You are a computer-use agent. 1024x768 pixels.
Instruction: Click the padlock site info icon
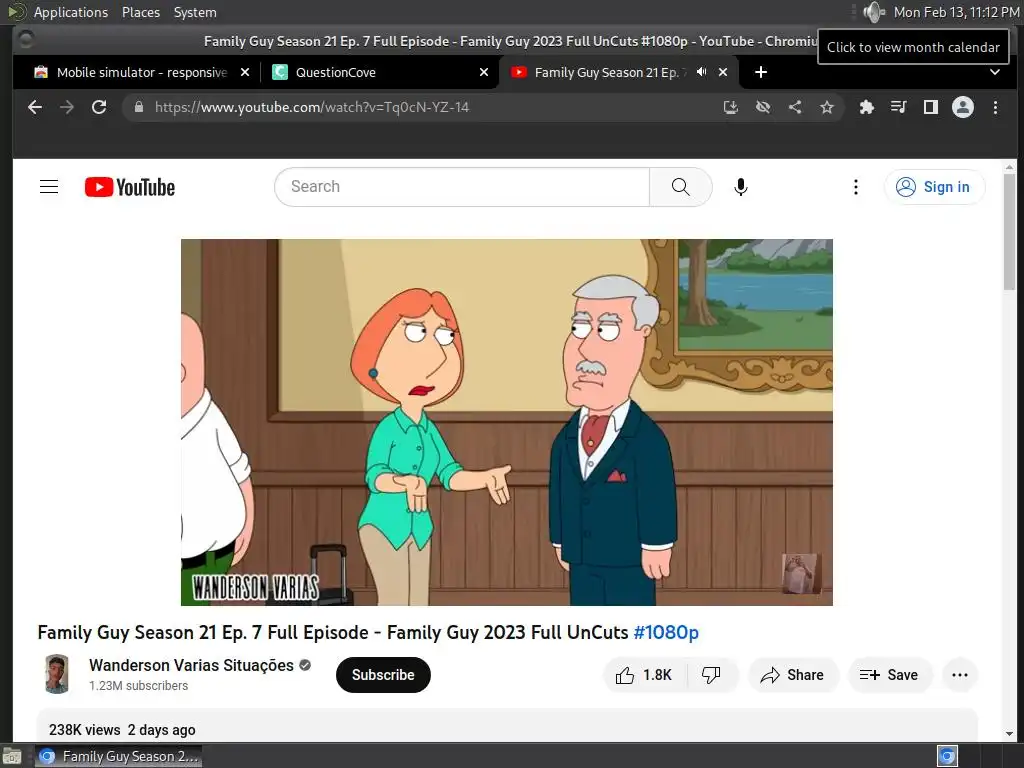pyautogui.click(x=138, y=107)
